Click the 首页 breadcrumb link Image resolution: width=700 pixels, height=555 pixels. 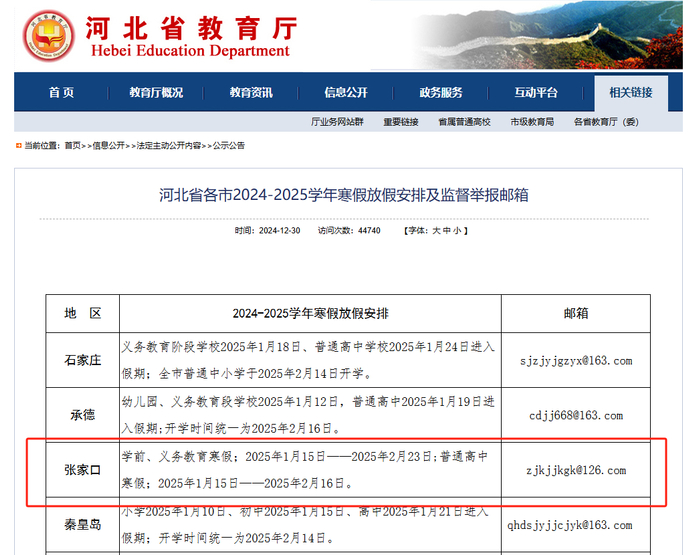pos(73,146)
